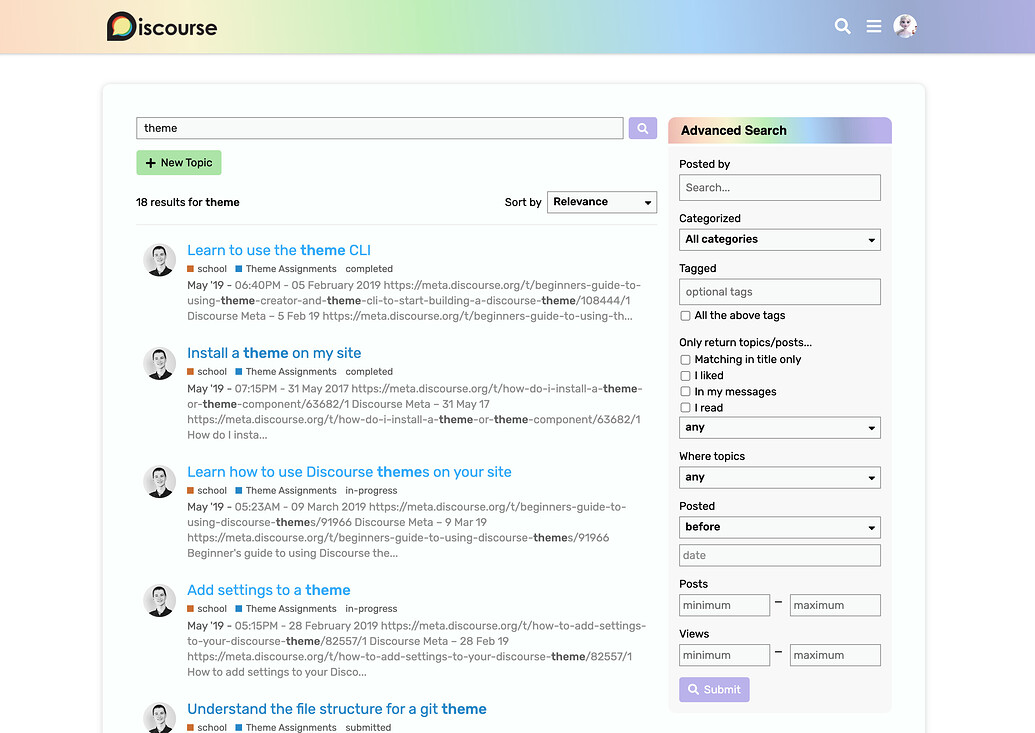Click the Discourse logo in header

click(162, 27)
